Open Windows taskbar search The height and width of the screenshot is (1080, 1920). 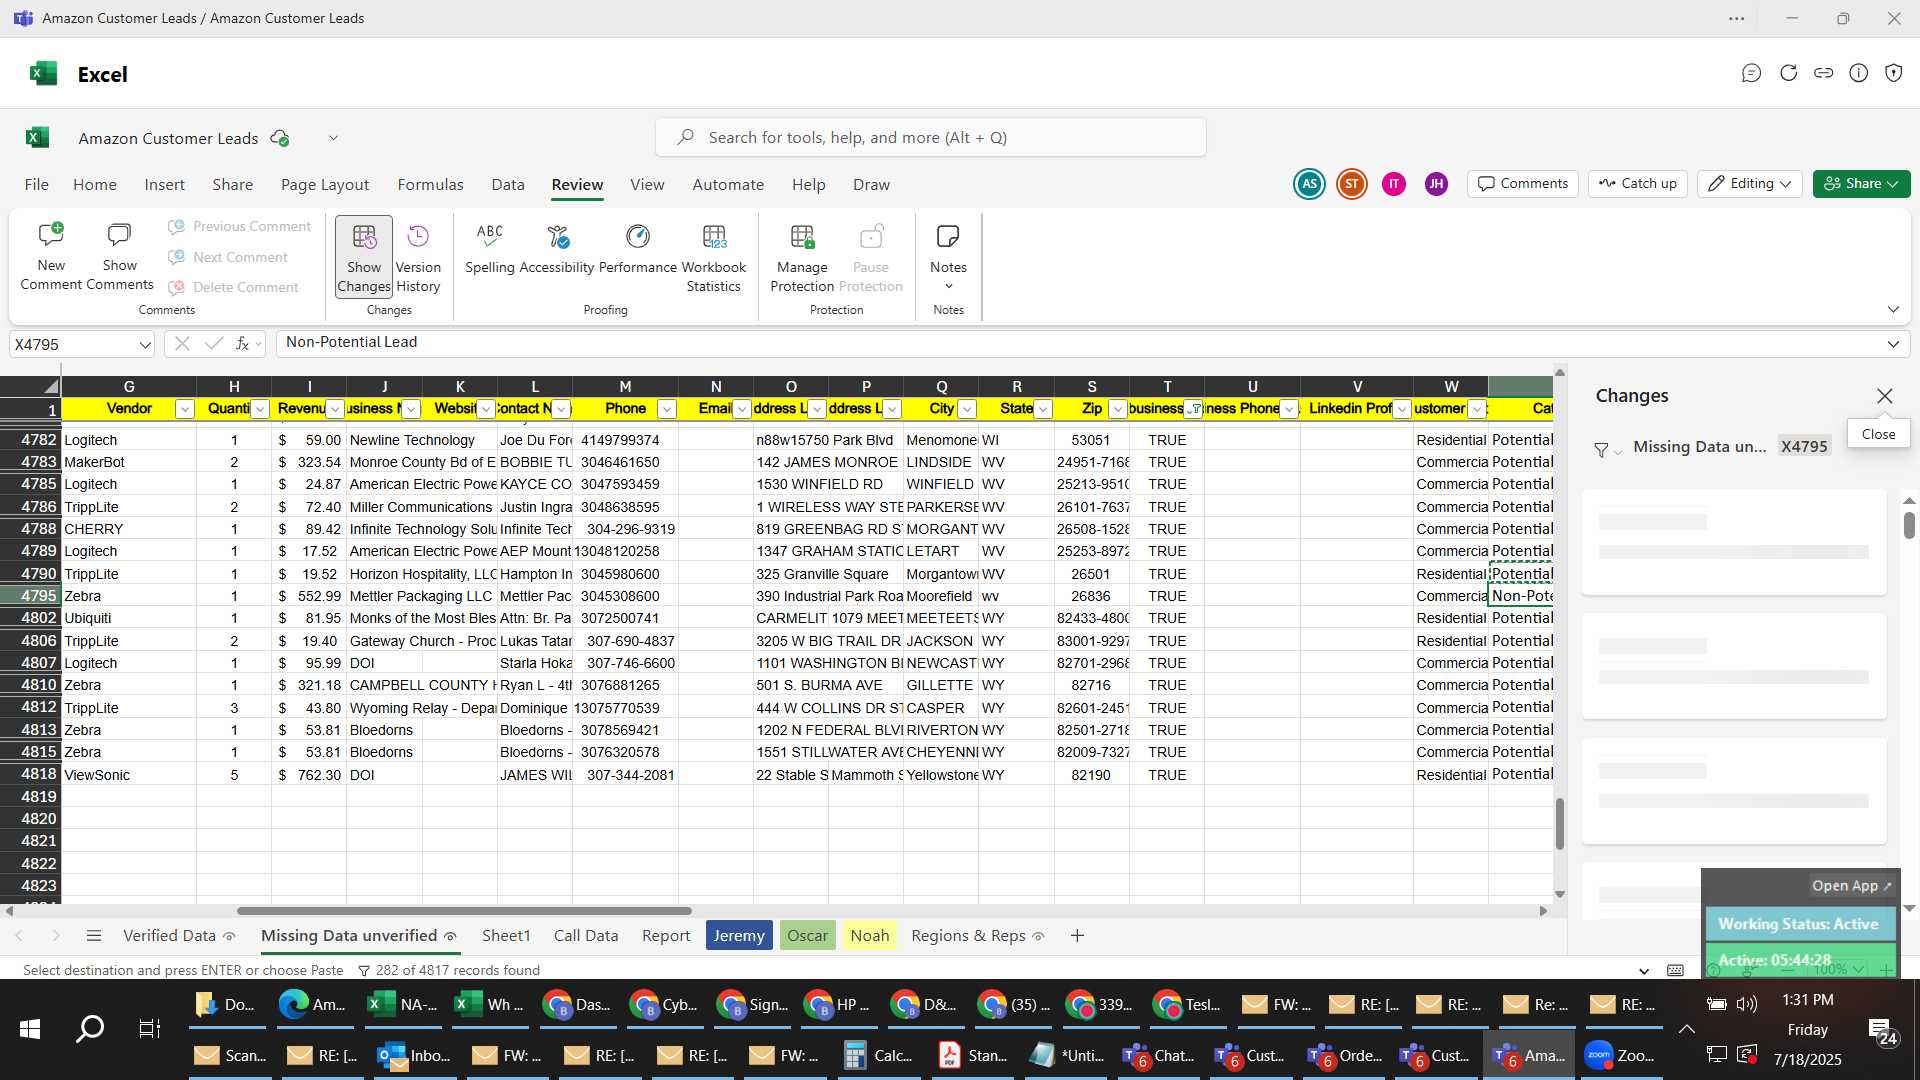coord(90,1029)
